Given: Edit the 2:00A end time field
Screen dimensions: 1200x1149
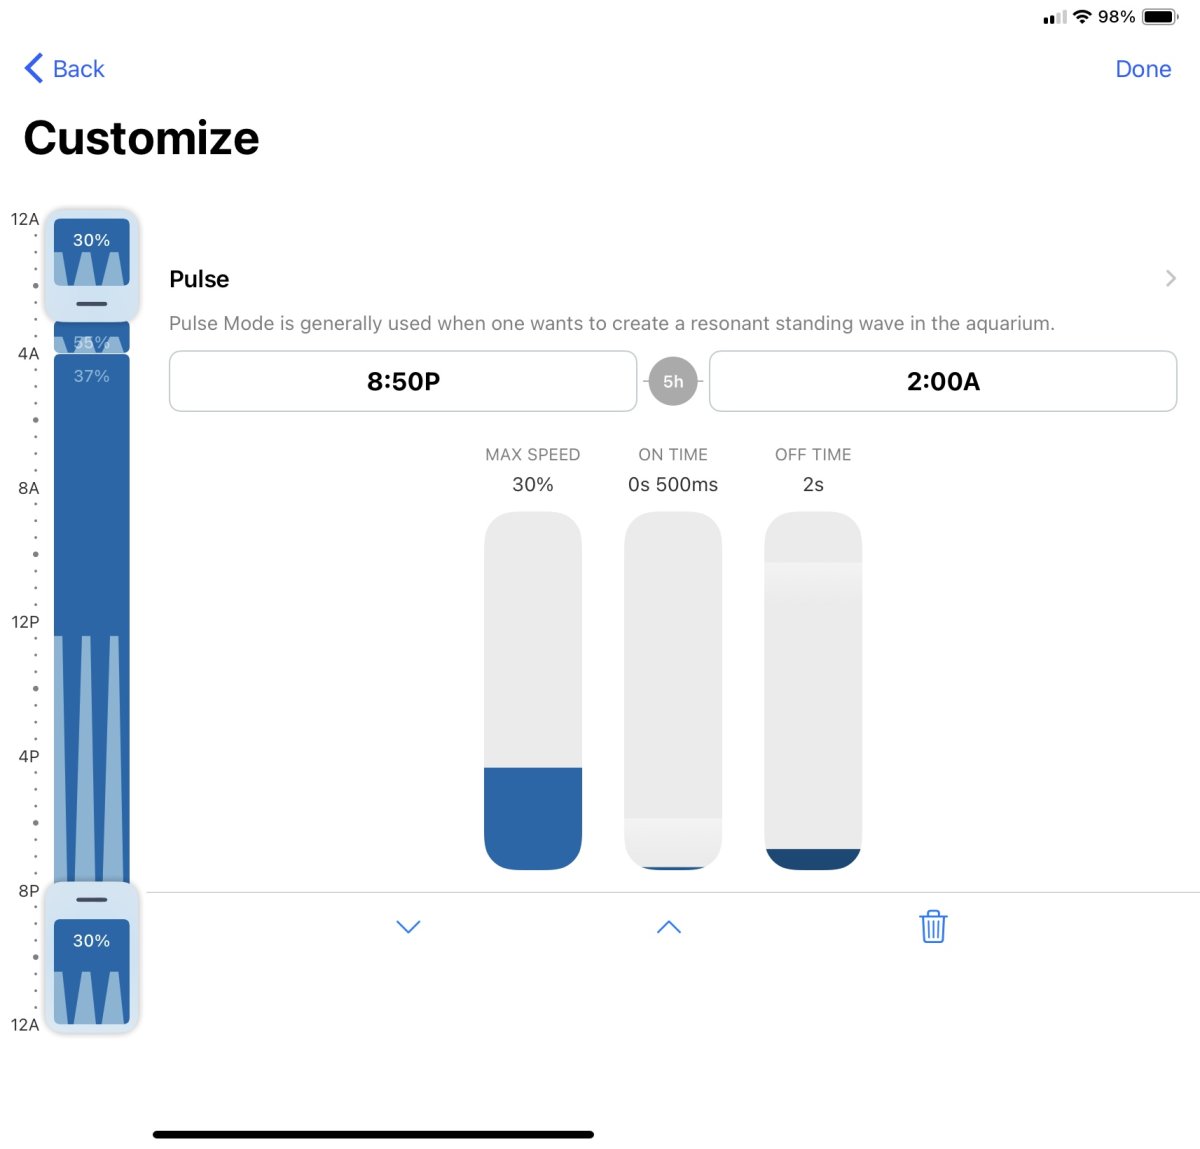Looking at the screenshot, I should pos(943,381).
